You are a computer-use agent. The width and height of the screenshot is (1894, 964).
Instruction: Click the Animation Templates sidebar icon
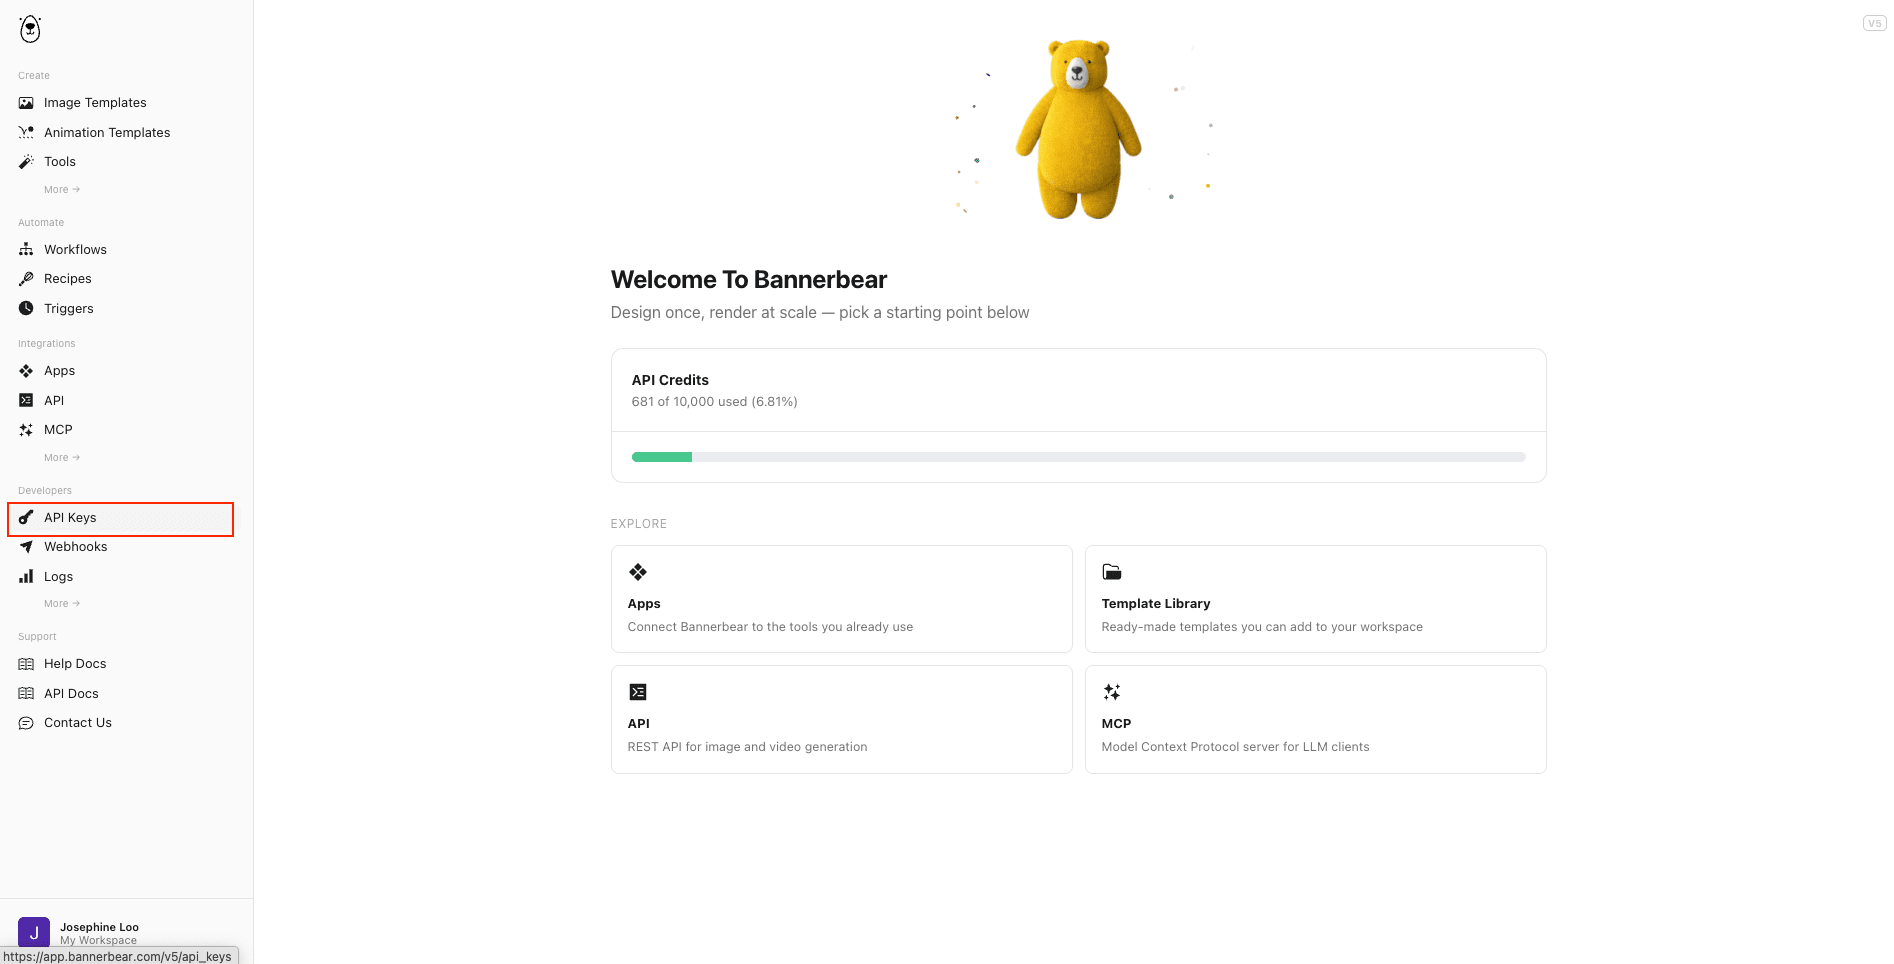pyautogui.click(x=26, y=132)
